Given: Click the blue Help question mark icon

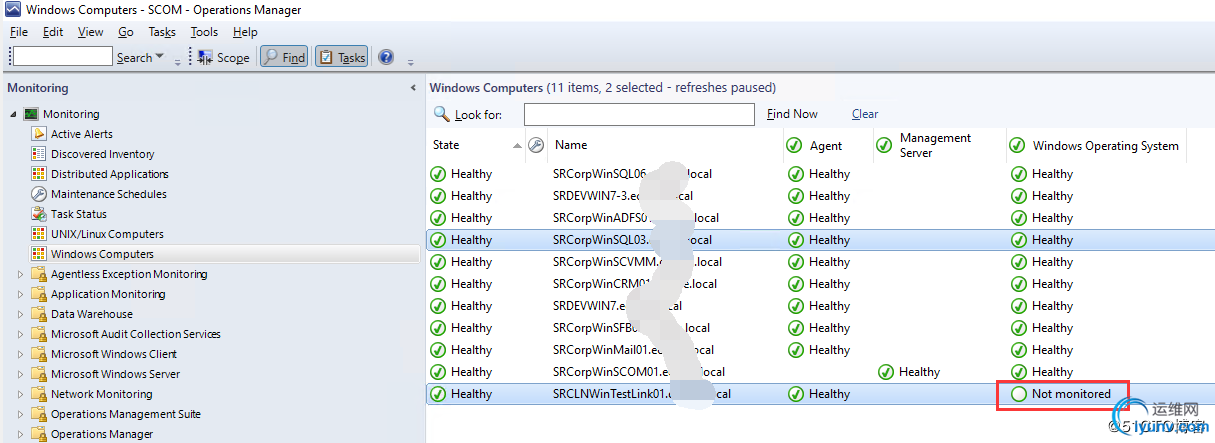Looking at the screenshot, I should [x=386, y=57].
